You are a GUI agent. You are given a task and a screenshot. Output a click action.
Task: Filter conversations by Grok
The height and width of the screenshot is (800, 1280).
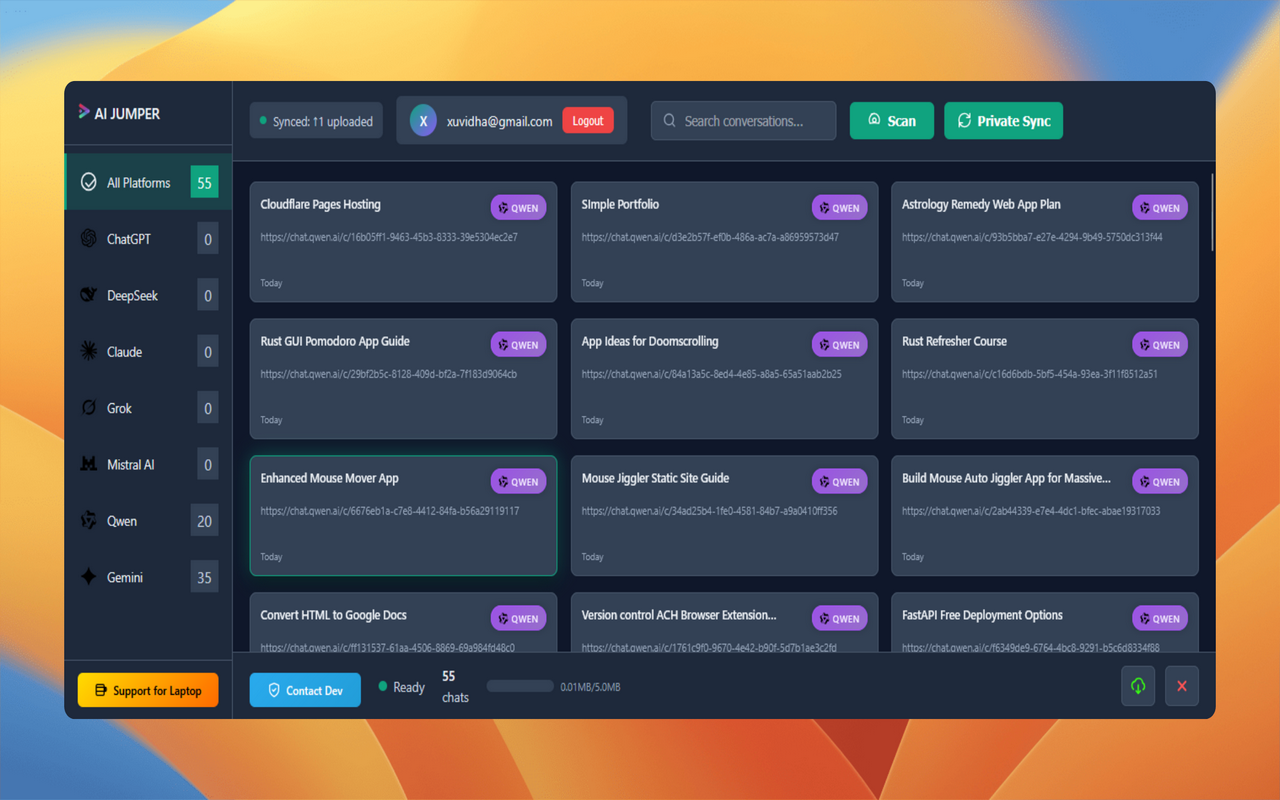point(148,408)
